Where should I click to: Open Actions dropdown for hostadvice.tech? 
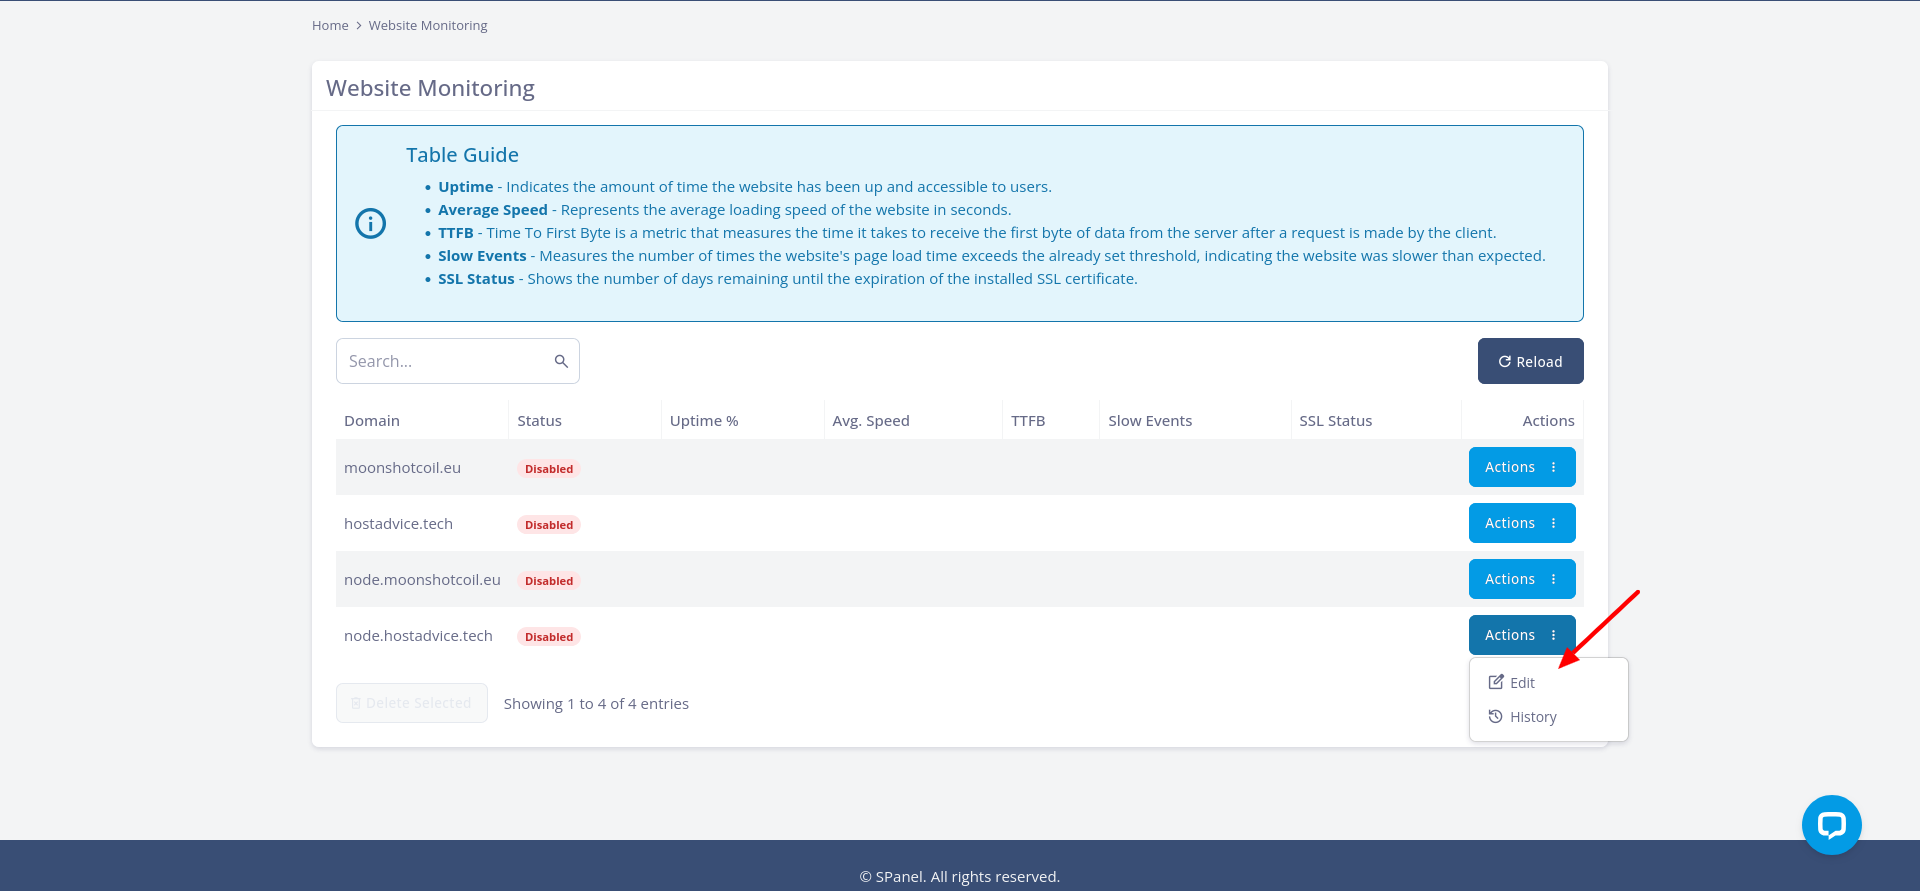click(x=1522, y=523)
